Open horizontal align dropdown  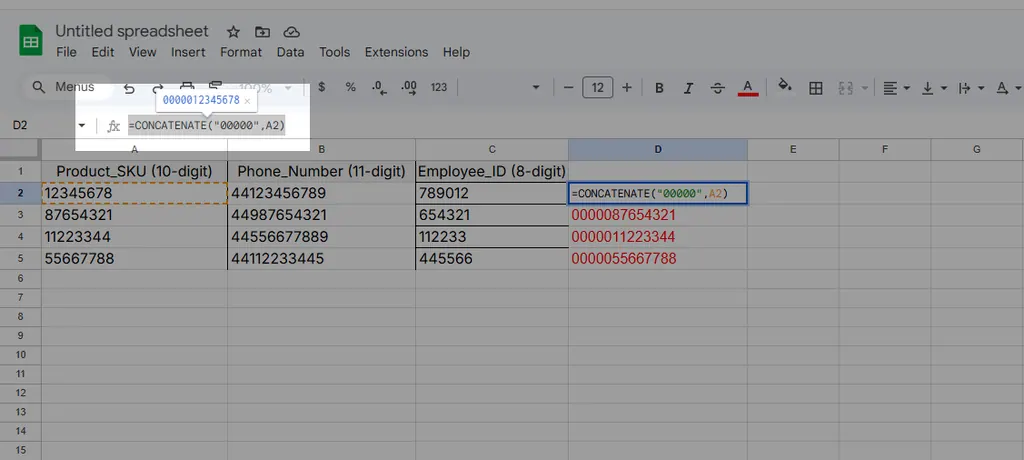point(897,88)
